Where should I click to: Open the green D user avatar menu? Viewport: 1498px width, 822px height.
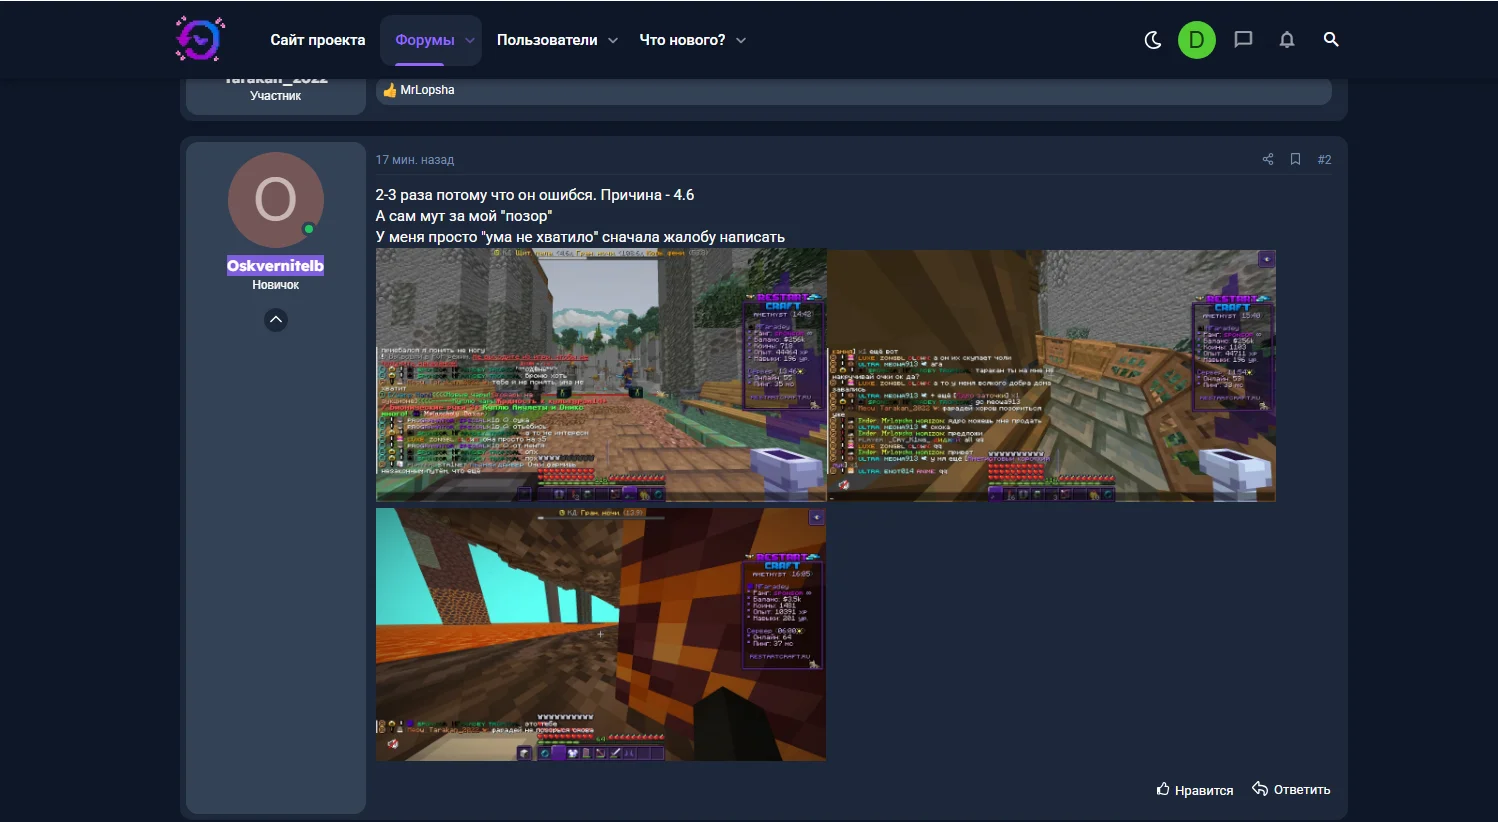tap(1196, 40)
